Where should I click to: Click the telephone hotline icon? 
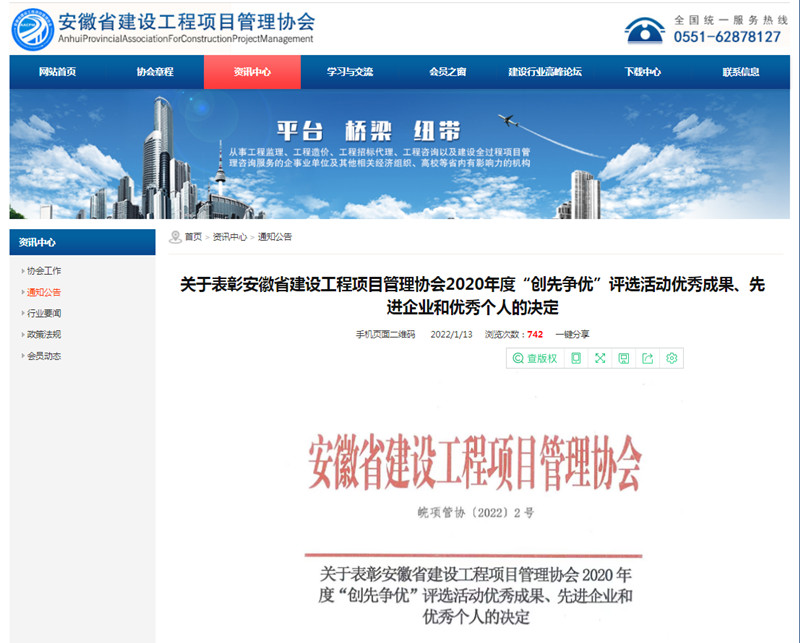click(644, 30)
